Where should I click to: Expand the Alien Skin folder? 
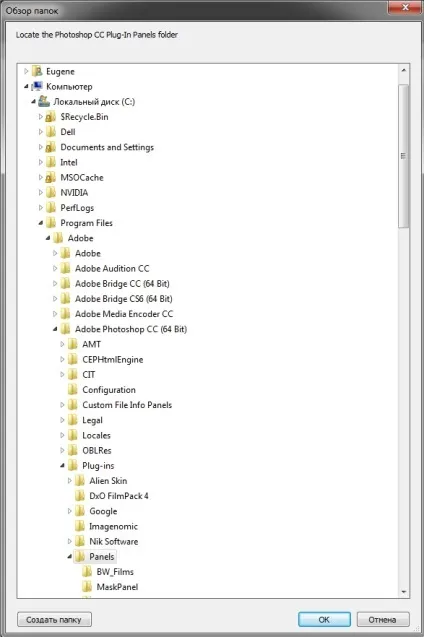(69, 481)
